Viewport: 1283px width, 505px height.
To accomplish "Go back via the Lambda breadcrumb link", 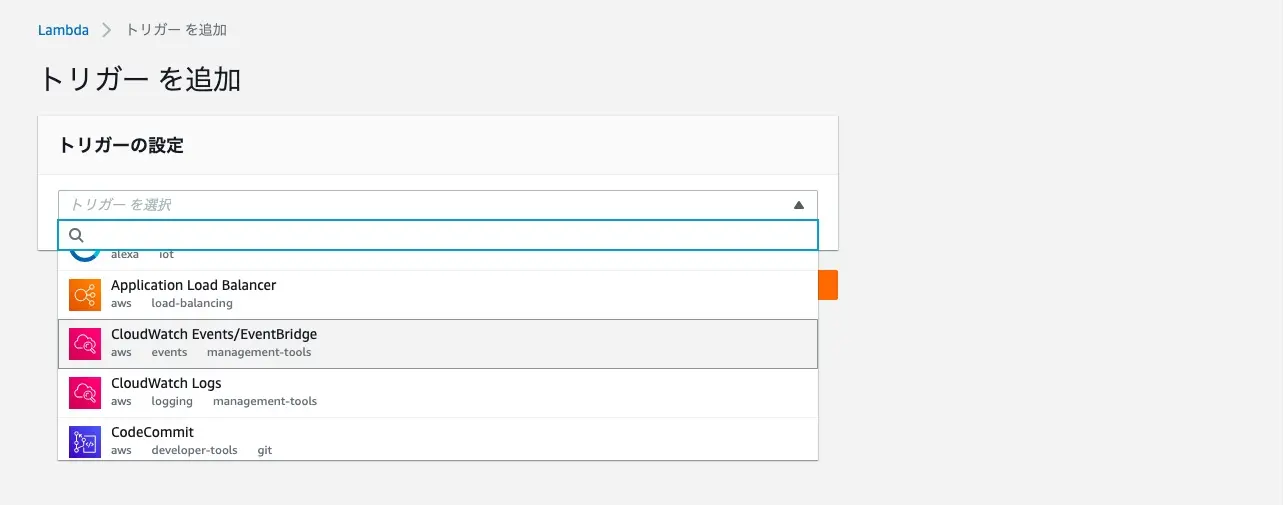I will 63,30.
